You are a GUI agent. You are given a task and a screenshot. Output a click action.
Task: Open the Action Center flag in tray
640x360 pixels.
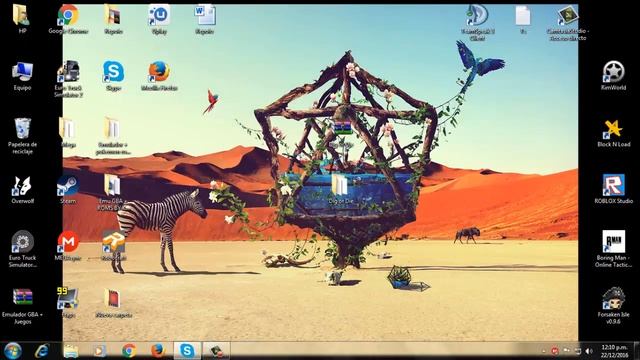(566, 351)
